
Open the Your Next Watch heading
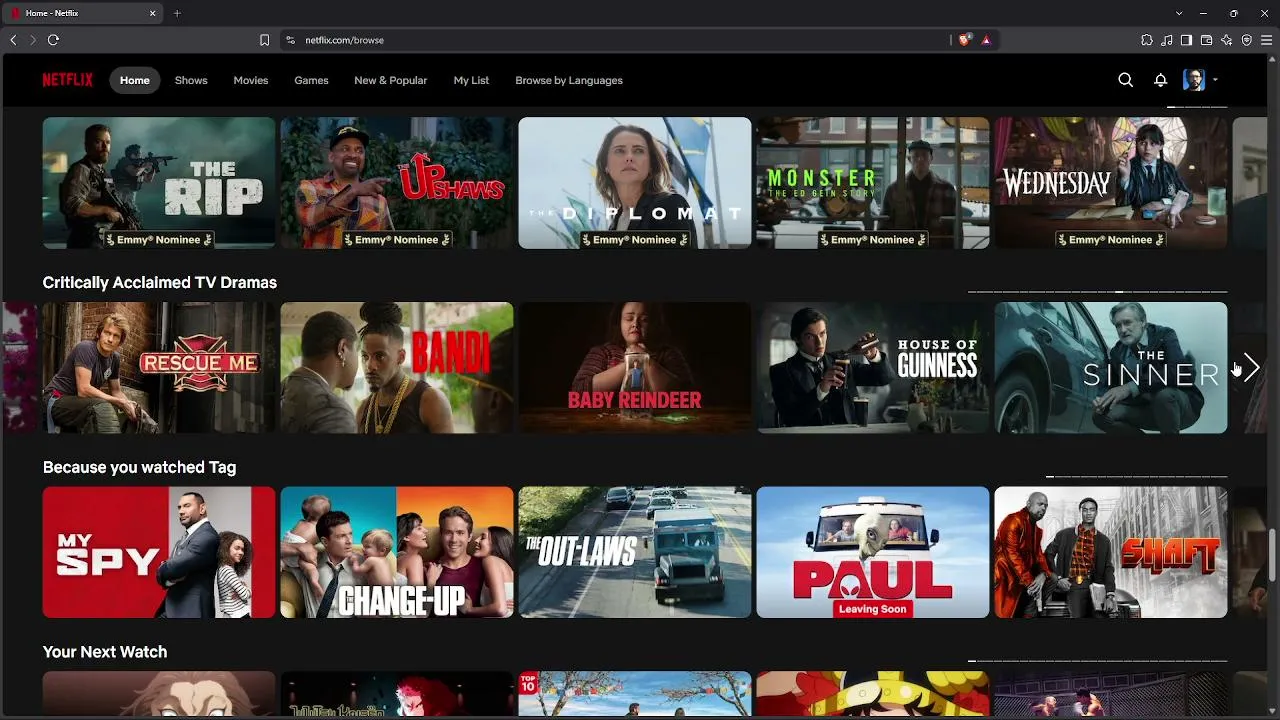tap(105, 652)
